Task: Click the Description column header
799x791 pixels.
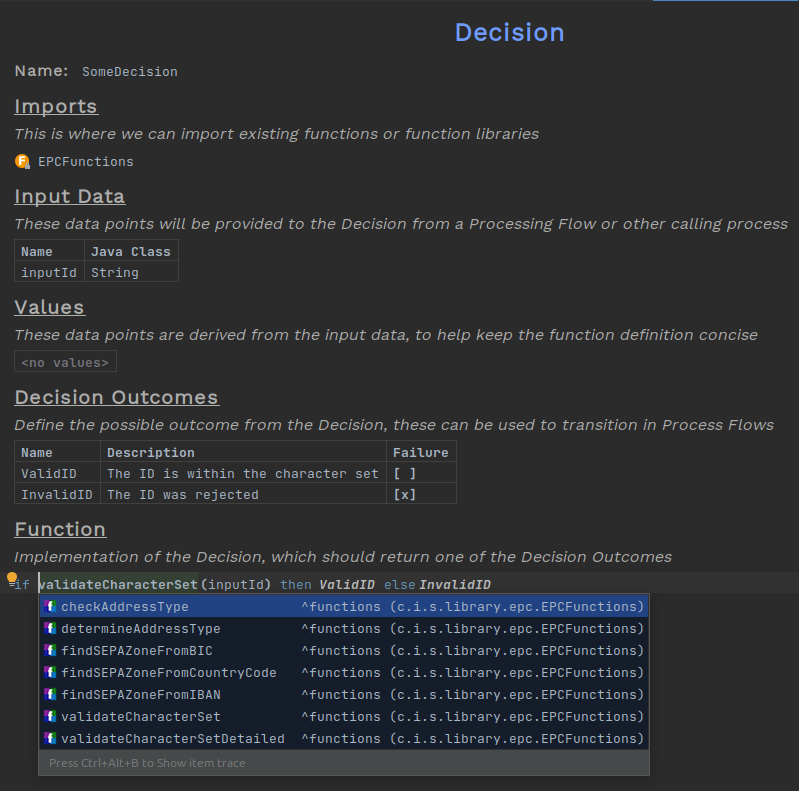Action: (x=243, y=453)
